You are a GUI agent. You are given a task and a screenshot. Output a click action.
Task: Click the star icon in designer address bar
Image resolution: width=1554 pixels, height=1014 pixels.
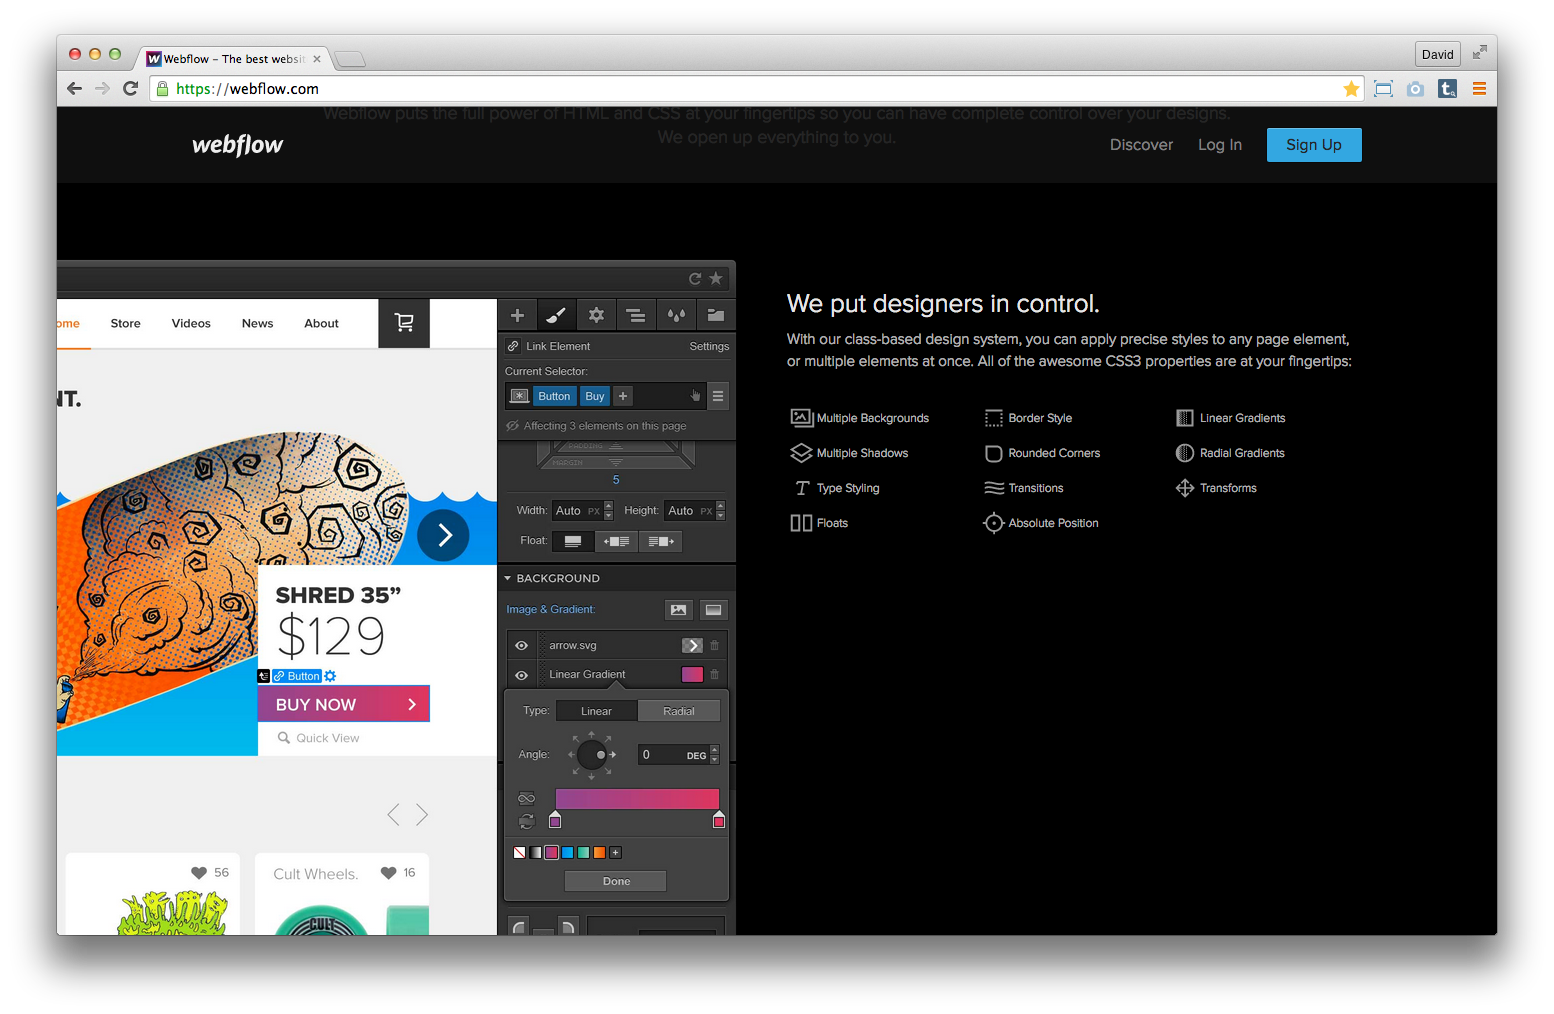click(716, 279)
